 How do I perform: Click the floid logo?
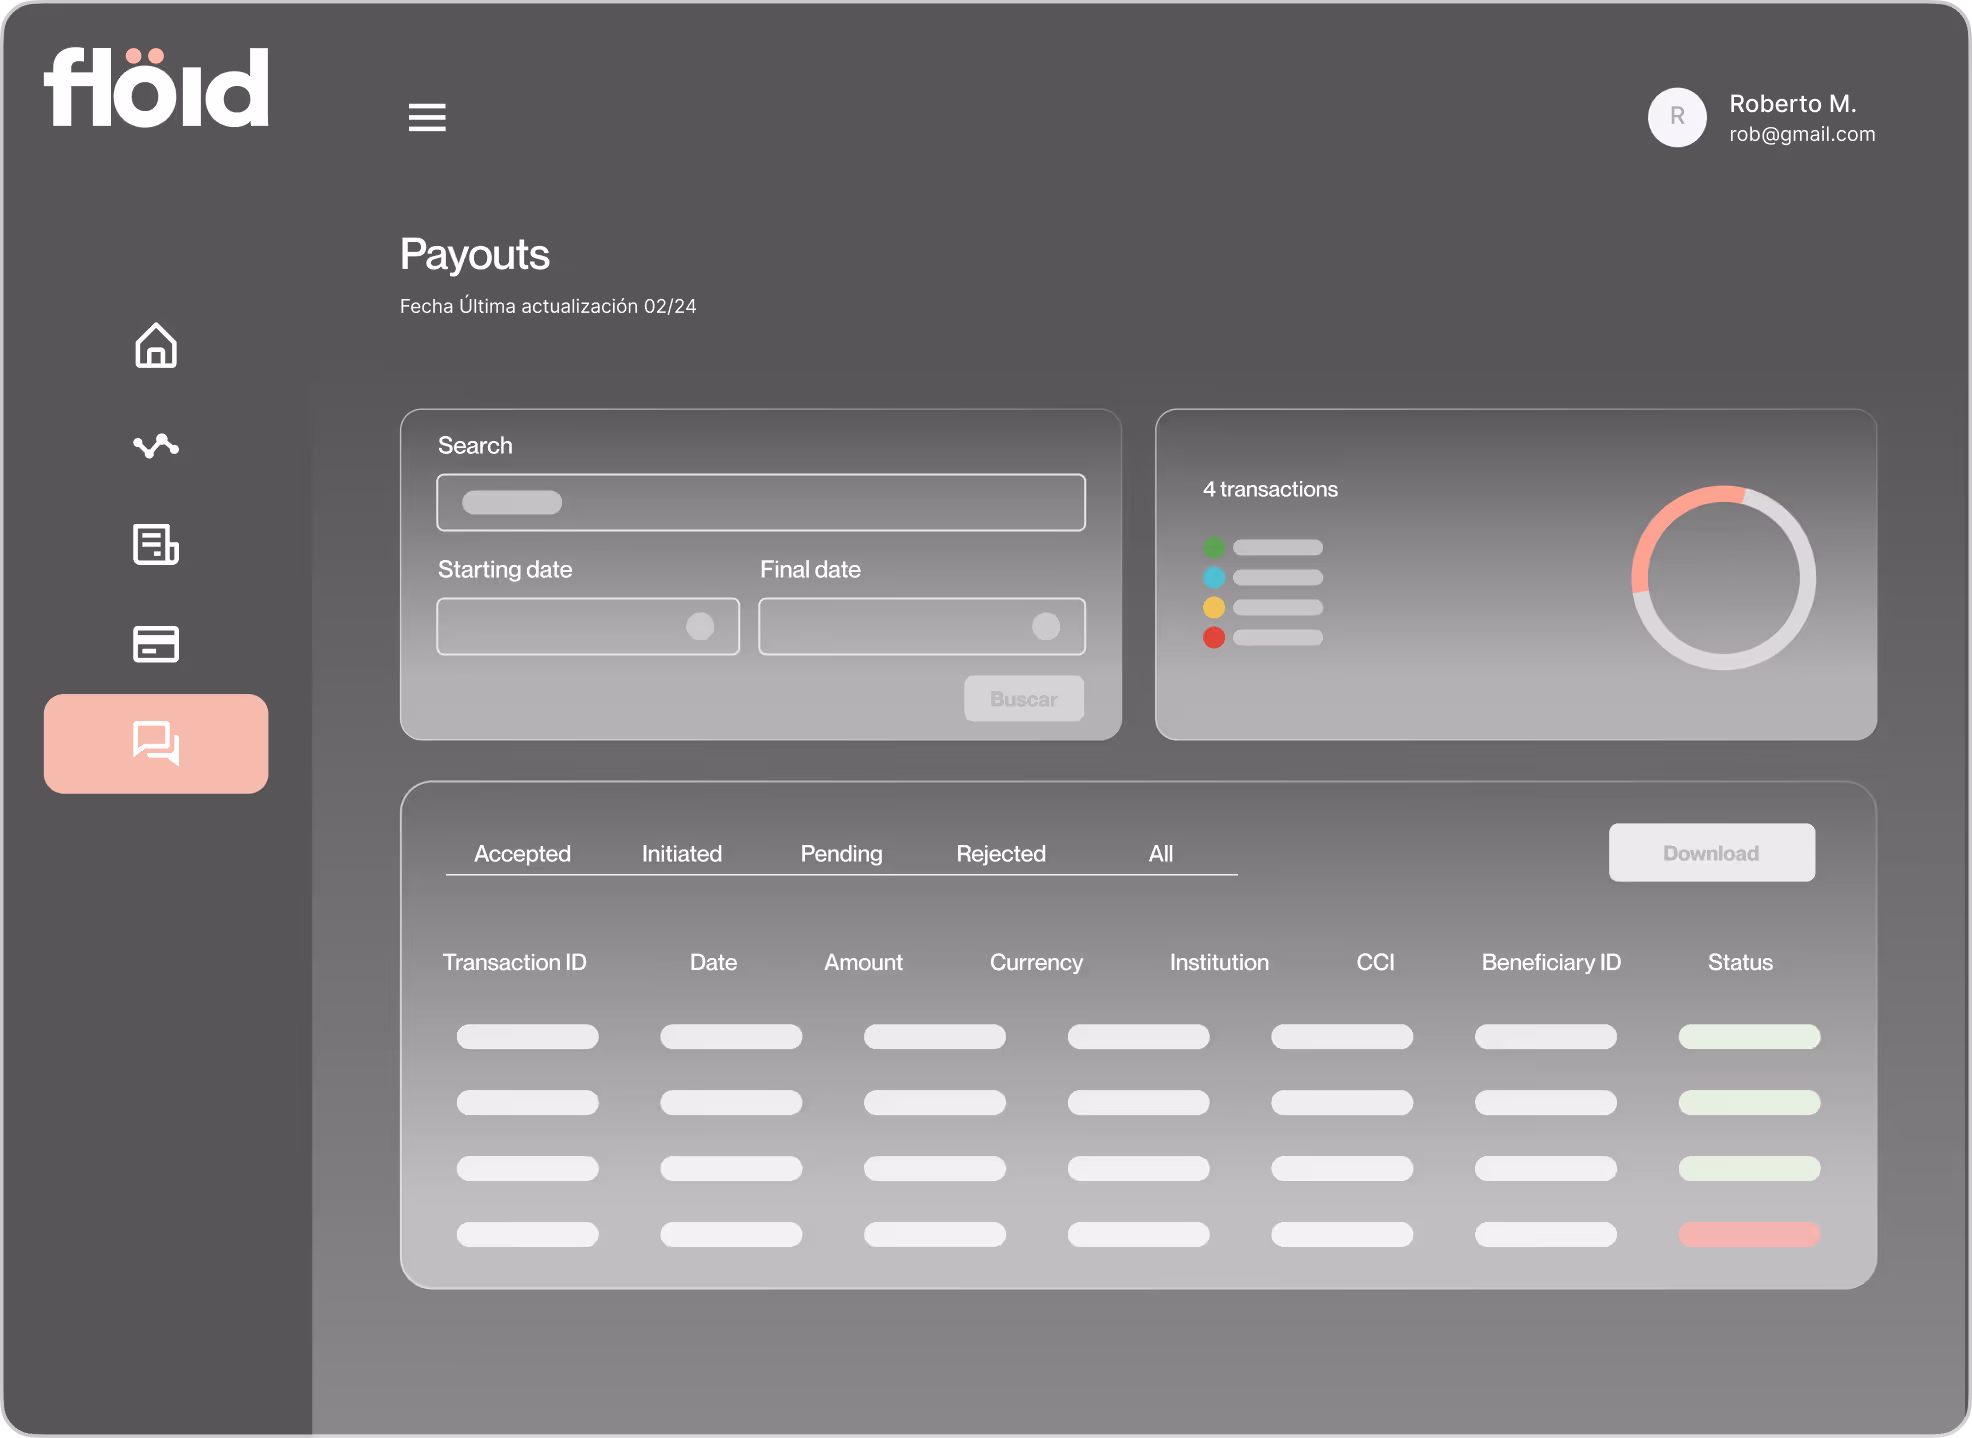pyautogui.click(x=157, y=88)
